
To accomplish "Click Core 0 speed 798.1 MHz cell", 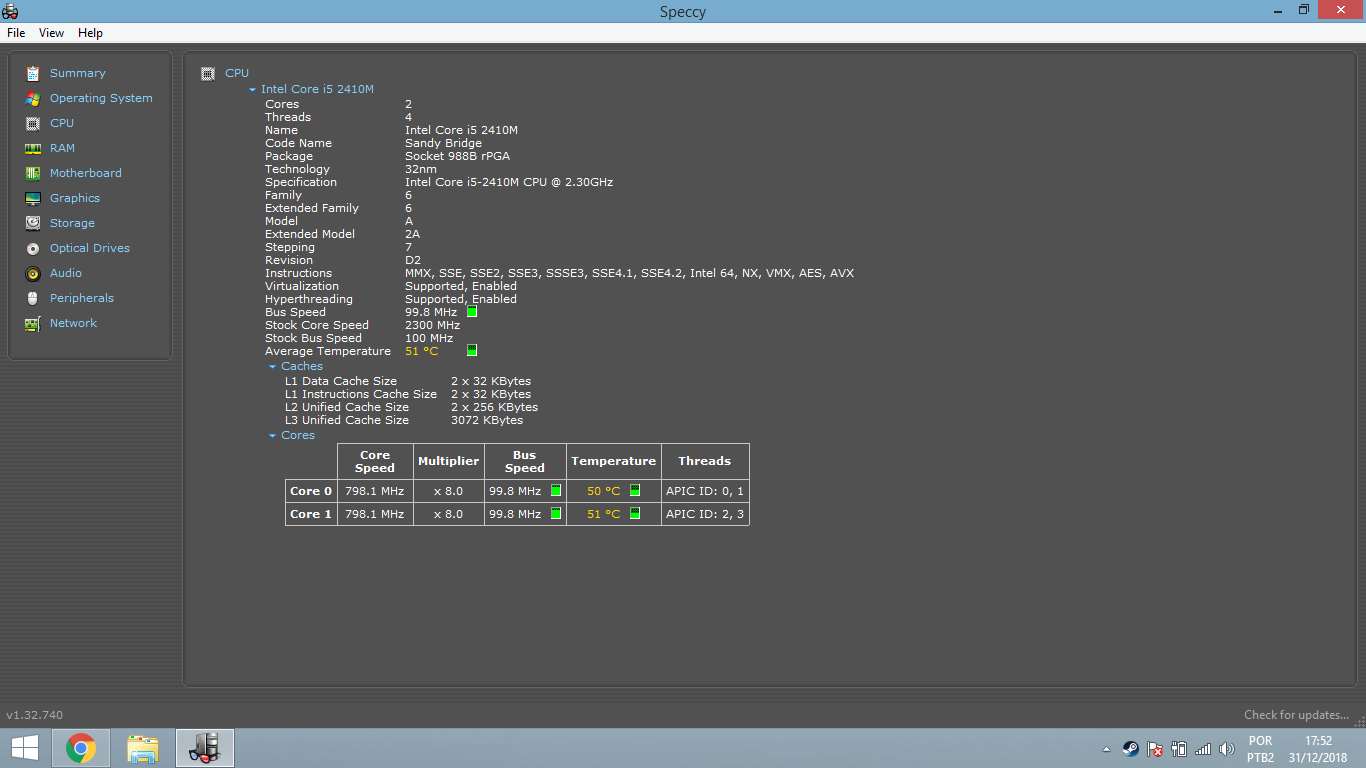I will (x=375, y=491).
